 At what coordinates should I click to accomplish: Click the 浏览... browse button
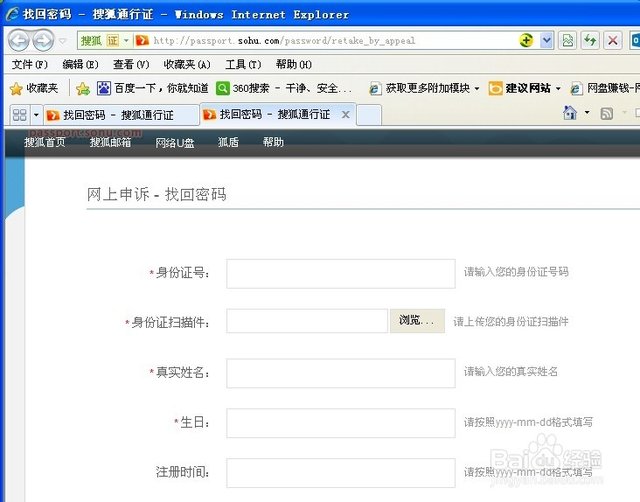pyautogui.click(x=417, y=321)
